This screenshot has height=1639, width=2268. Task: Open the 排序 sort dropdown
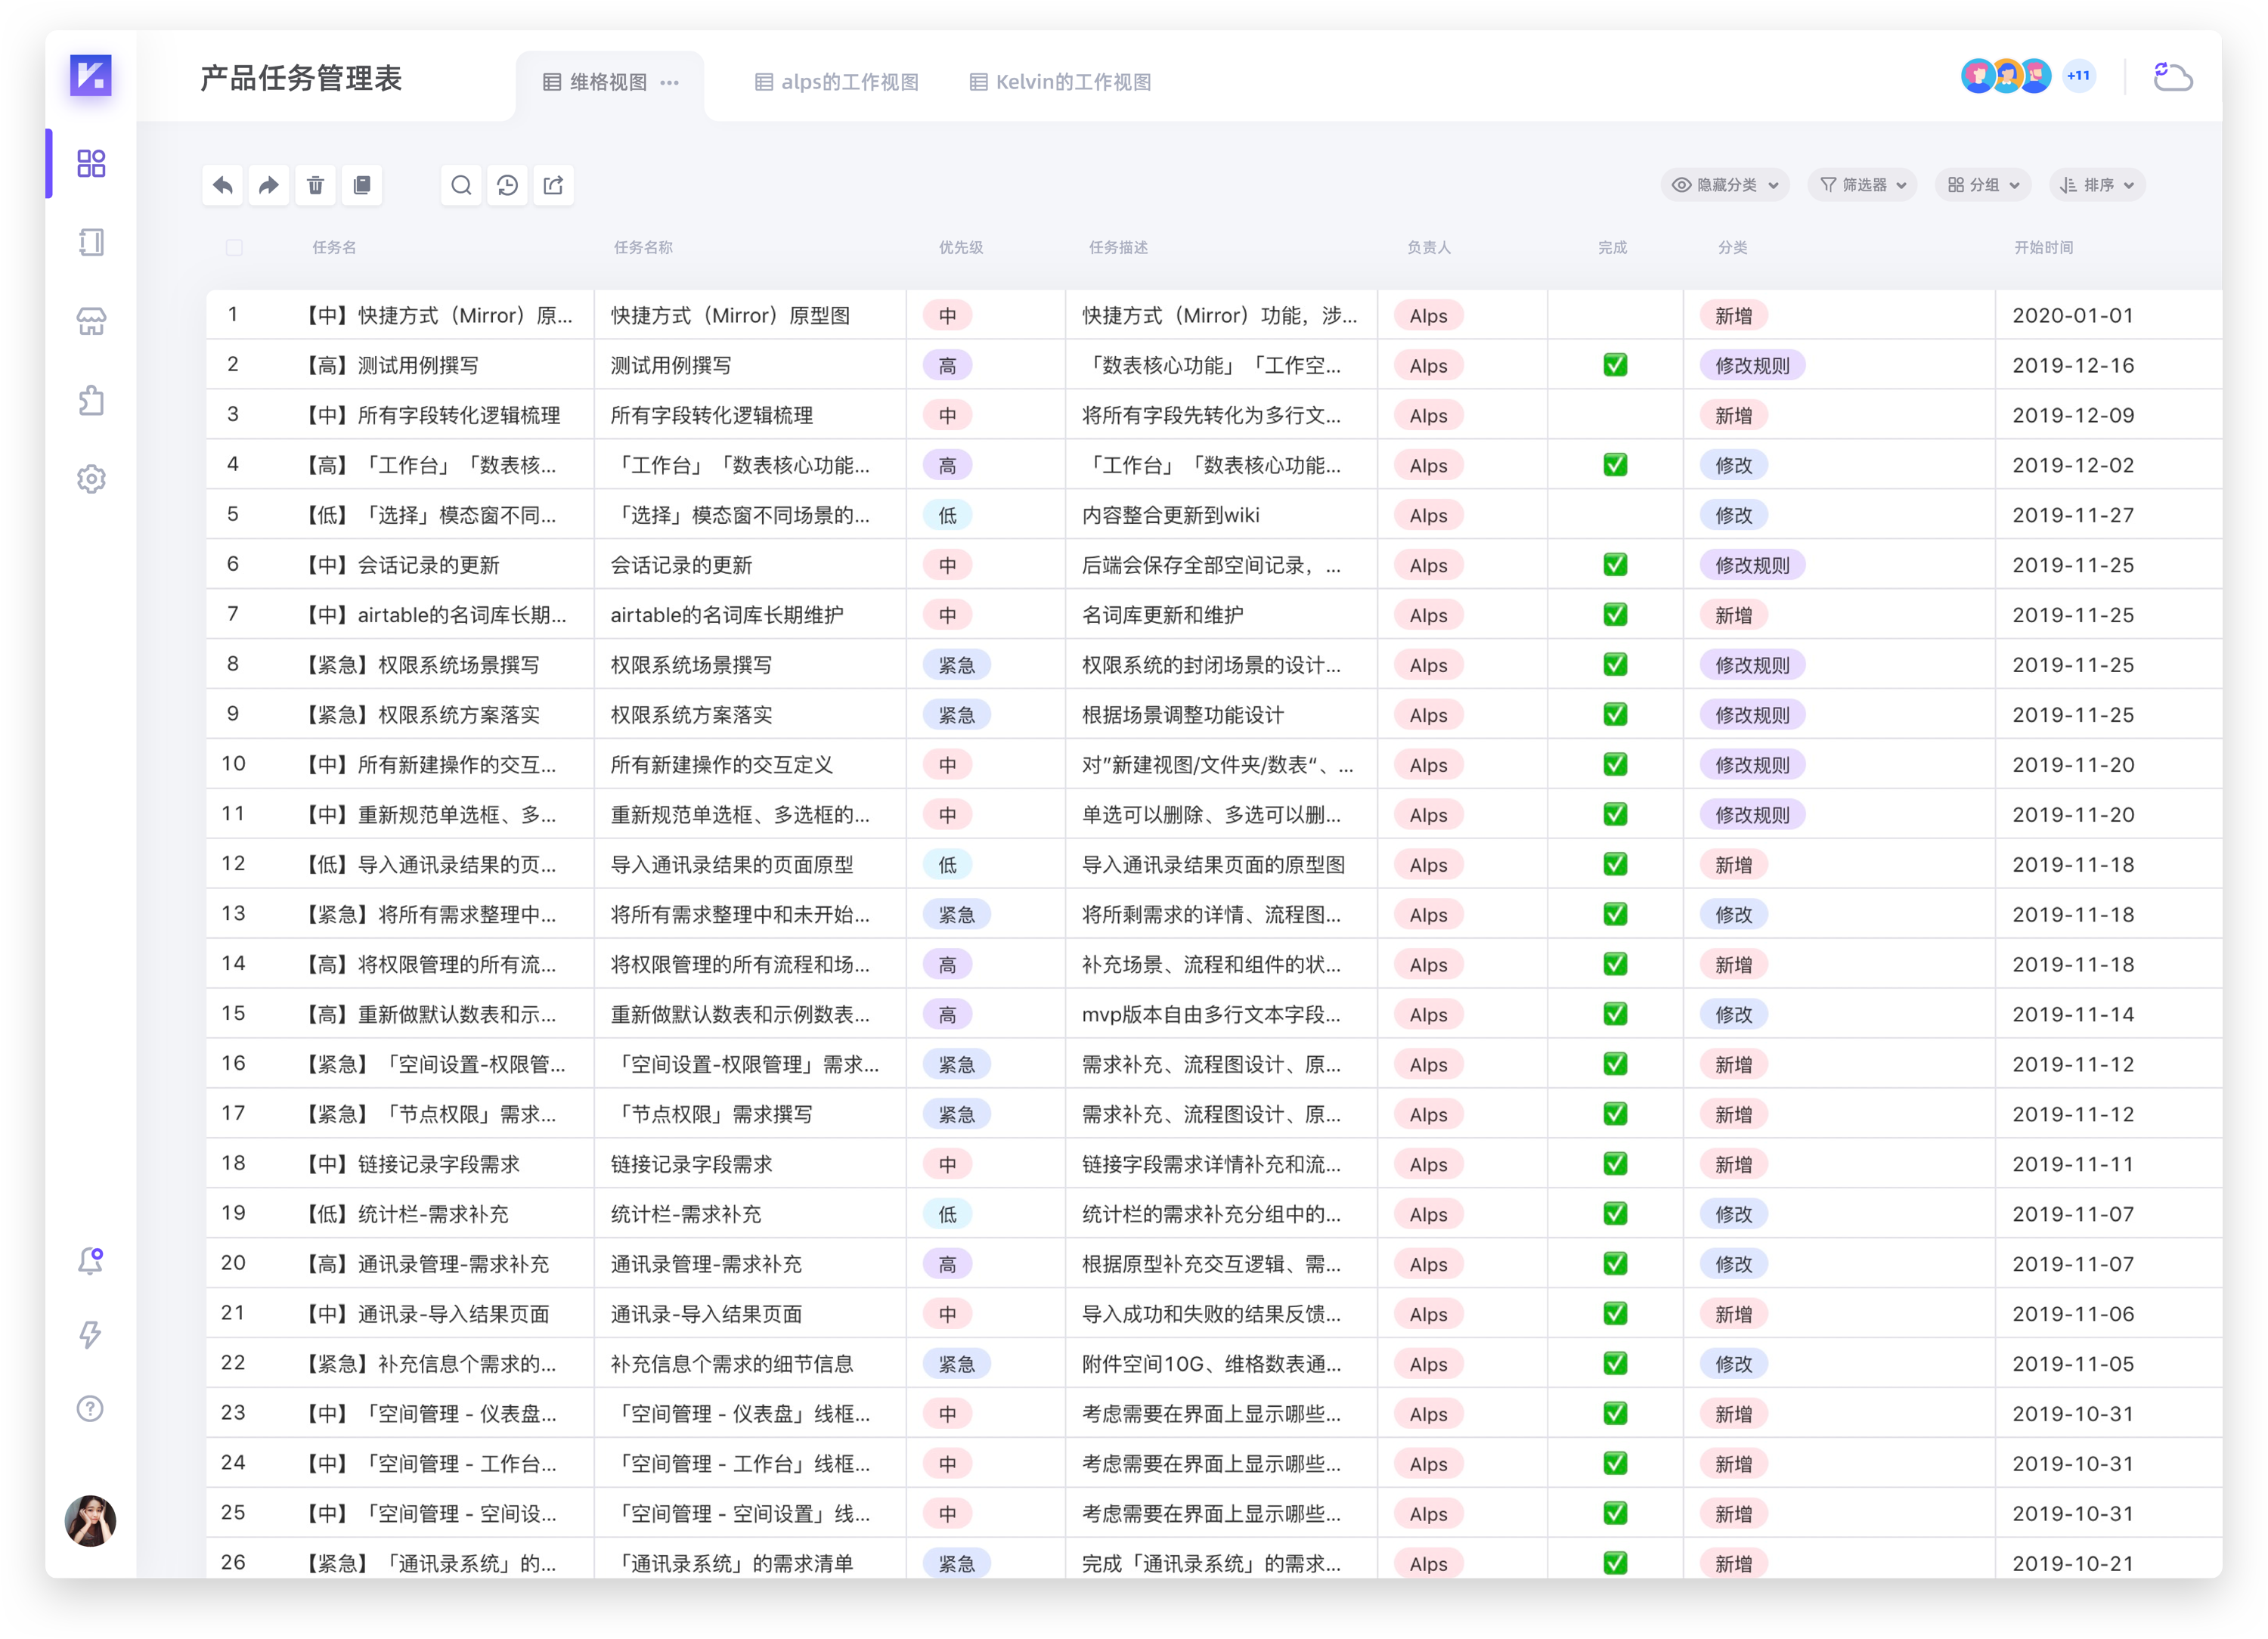(x=2098, y=185)
